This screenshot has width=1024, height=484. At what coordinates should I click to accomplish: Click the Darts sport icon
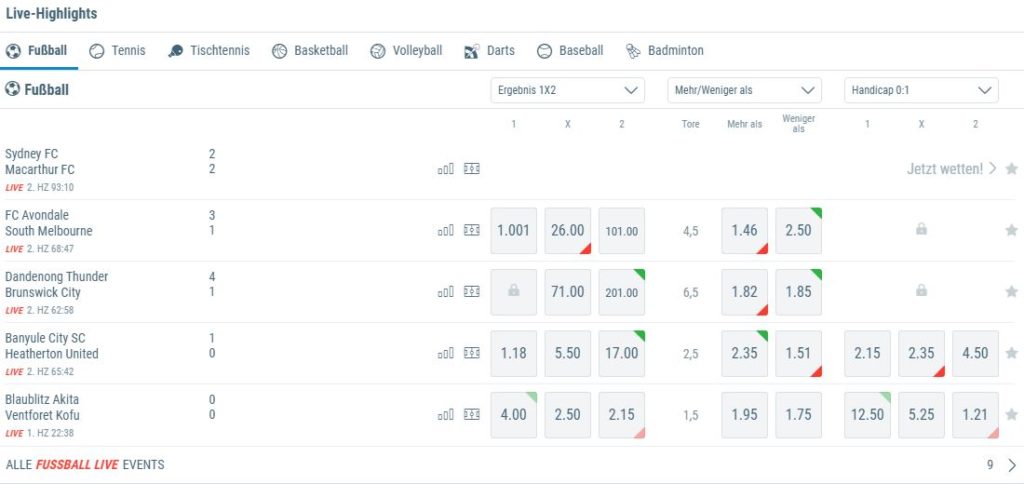472,51
